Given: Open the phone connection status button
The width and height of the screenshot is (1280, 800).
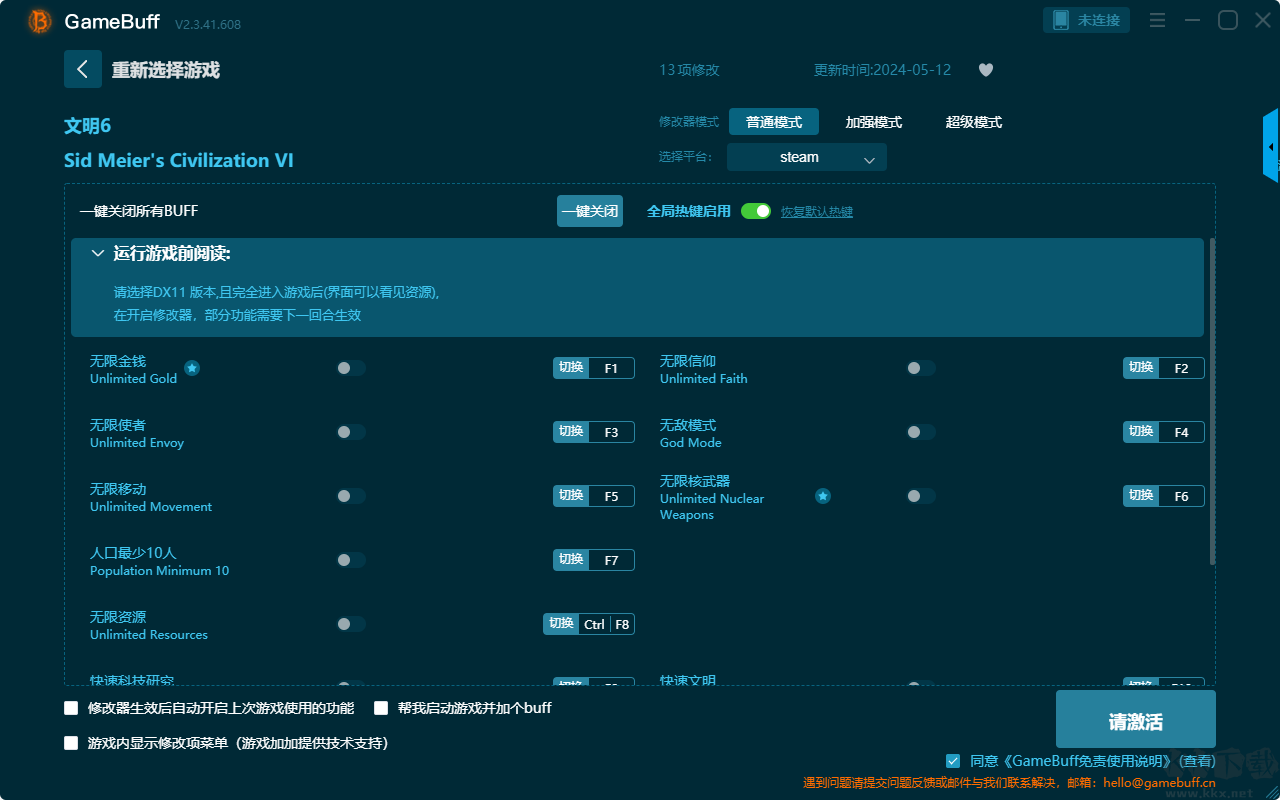Looking at the screenshot, I should pyautogui.click(x=1087, y=20).
